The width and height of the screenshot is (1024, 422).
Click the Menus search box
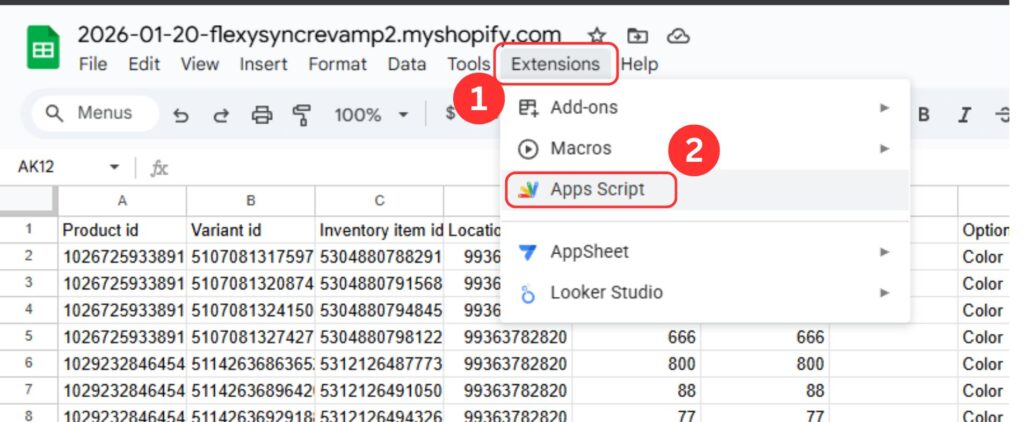point(96,113)
